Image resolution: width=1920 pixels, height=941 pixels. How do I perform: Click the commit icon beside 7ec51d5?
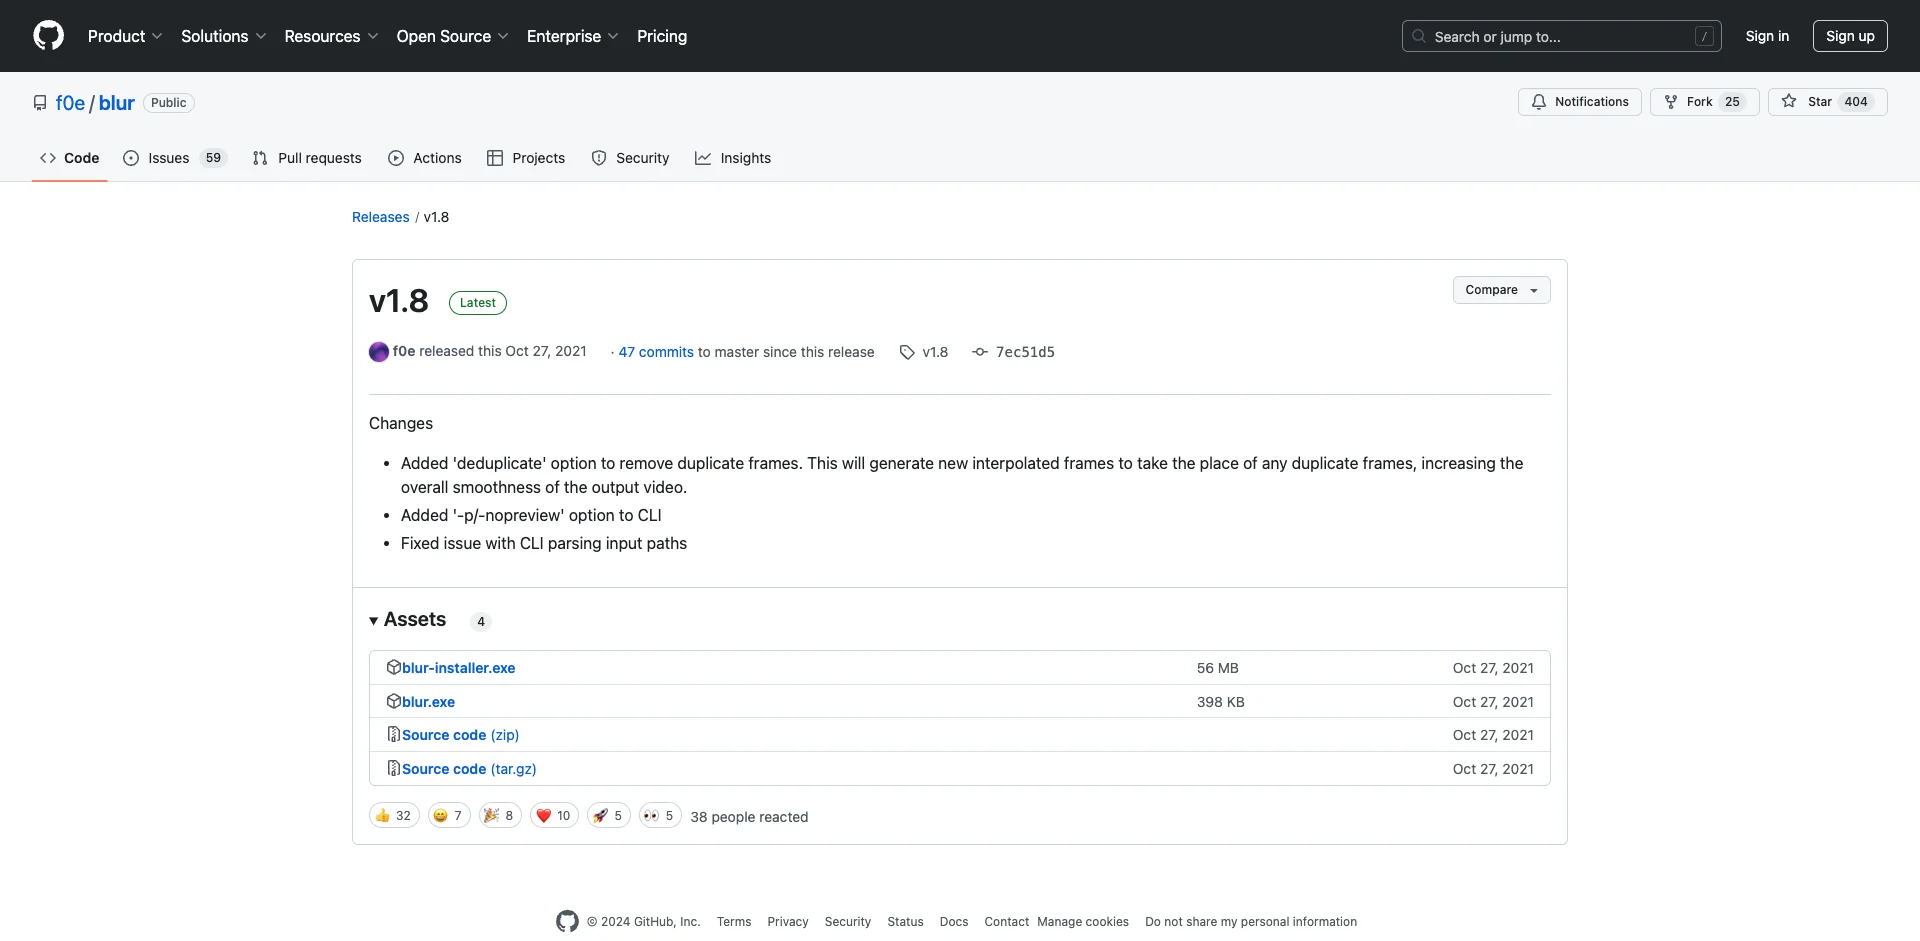tap(980, 352)
